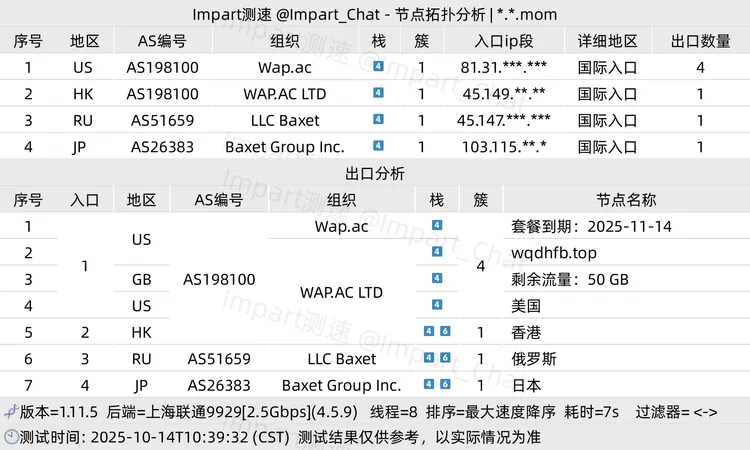Select the 入口ip段 column header
The image size is (750, 450).
503,41
